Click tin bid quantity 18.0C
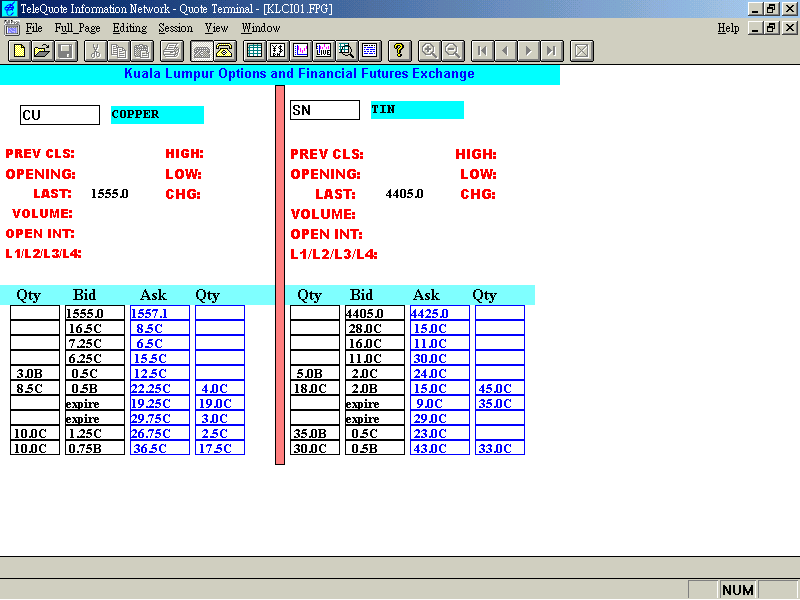The width and height of the screenshot is (800, 600). coord(315,388)
